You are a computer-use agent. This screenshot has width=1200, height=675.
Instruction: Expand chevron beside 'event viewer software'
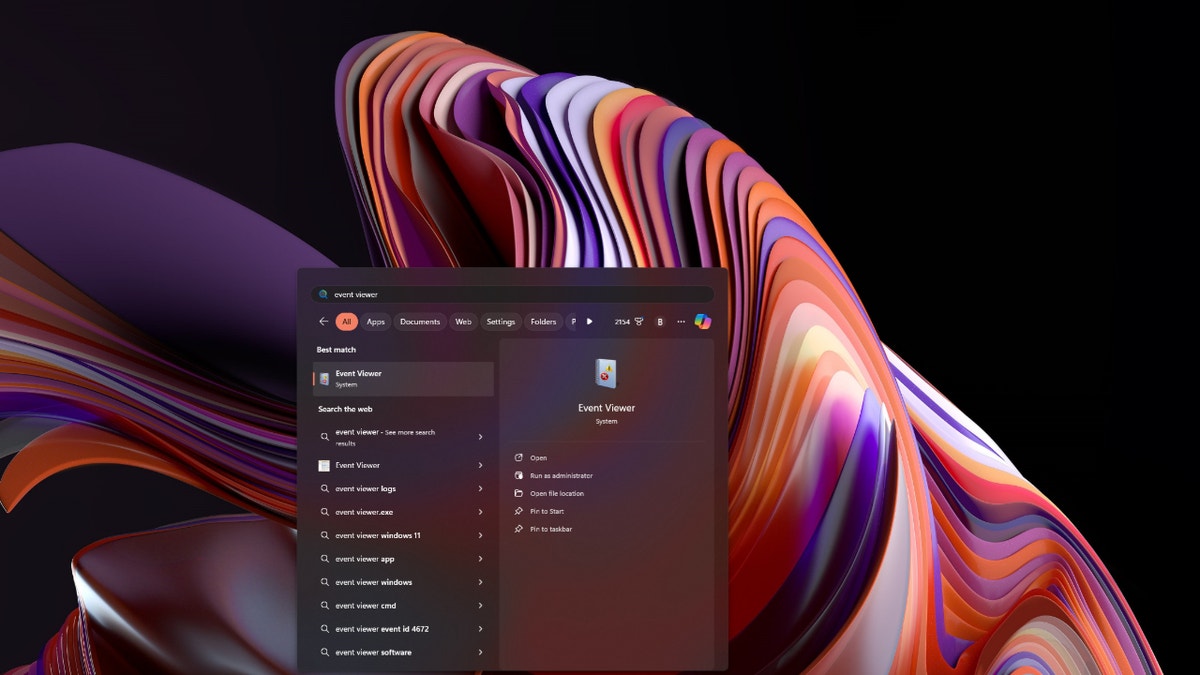tap(481, 652)
